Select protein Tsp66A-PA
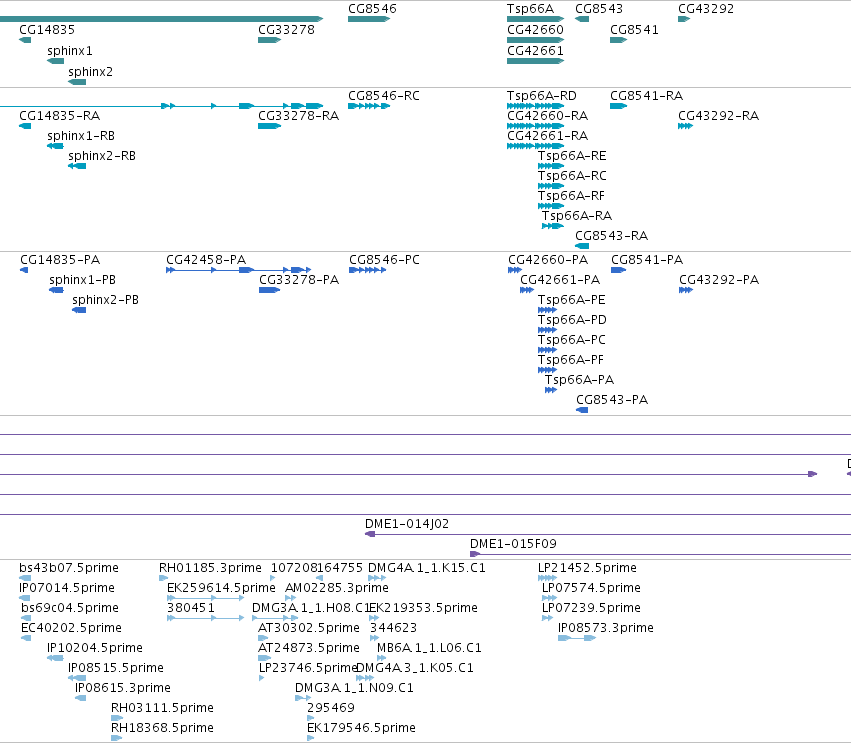851x743 pixels. (551, 390)
